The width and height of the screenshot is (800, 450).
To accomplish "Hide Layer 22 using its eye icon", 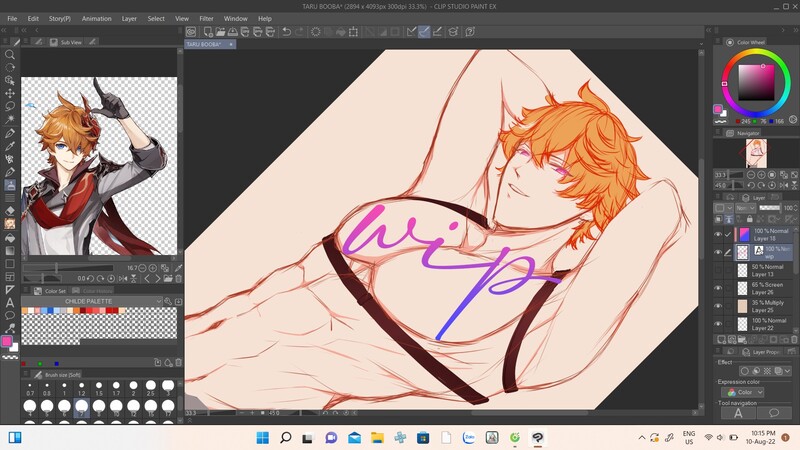I will point(718,324).
